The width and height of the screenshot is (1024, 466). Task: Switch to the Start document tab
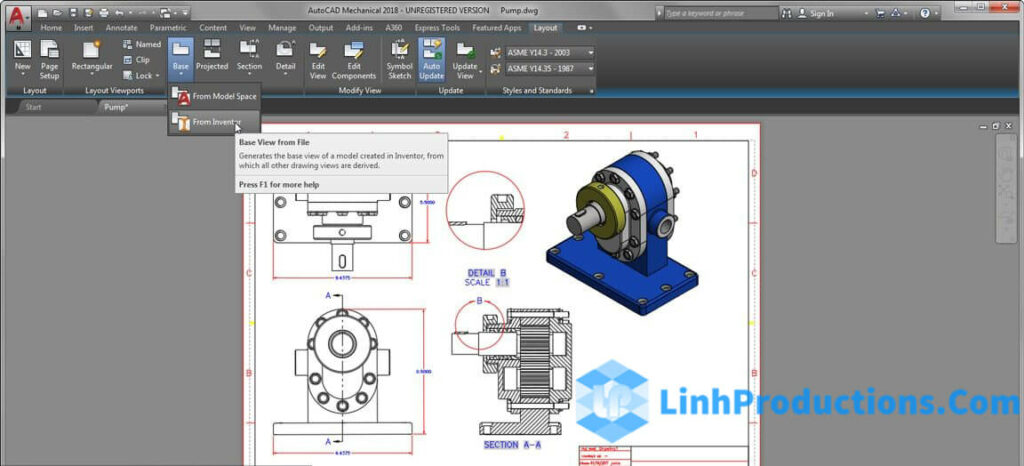pos(33,107)
